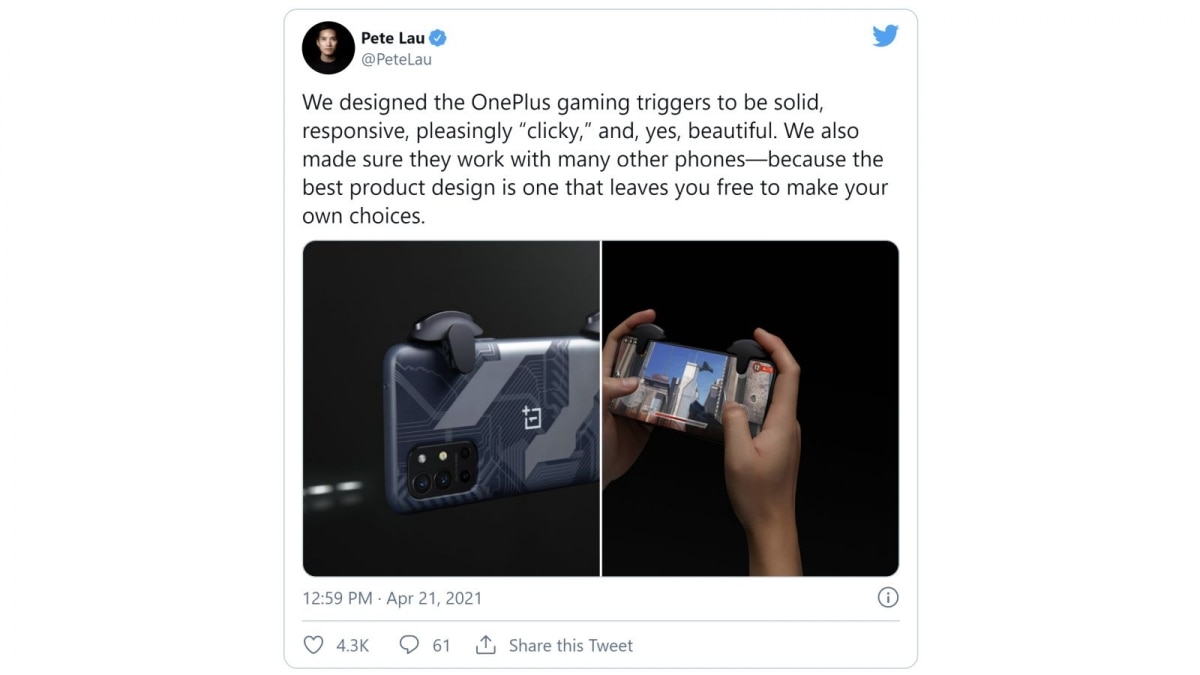Screen dimensions: 1200x675
Task: Click the camera module in left photo
Action: coord(438,468)
